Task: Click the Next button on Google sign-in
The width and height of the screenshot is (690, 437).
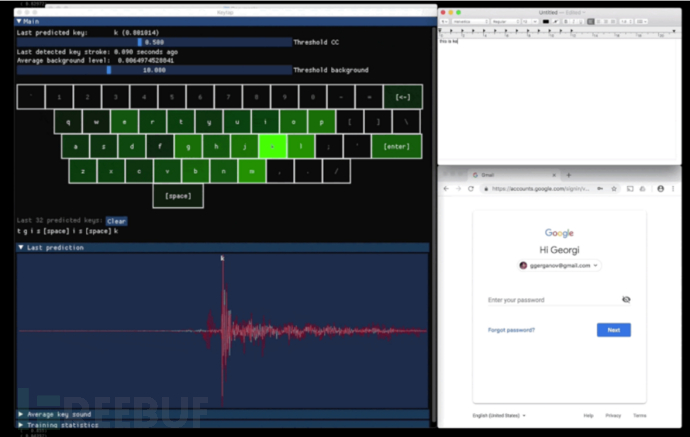Action: tap(613, 330)
